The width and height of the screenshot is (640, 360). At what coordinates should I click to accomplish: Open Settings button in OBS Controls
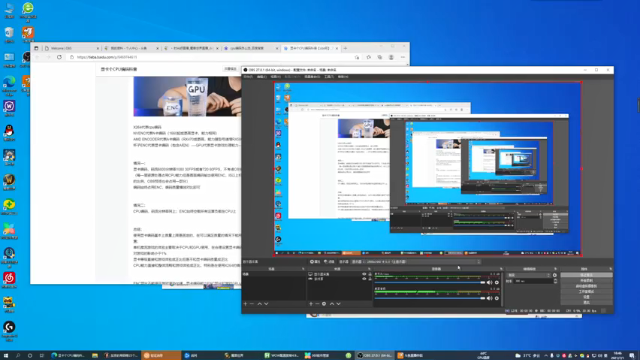tap(587, 297)
